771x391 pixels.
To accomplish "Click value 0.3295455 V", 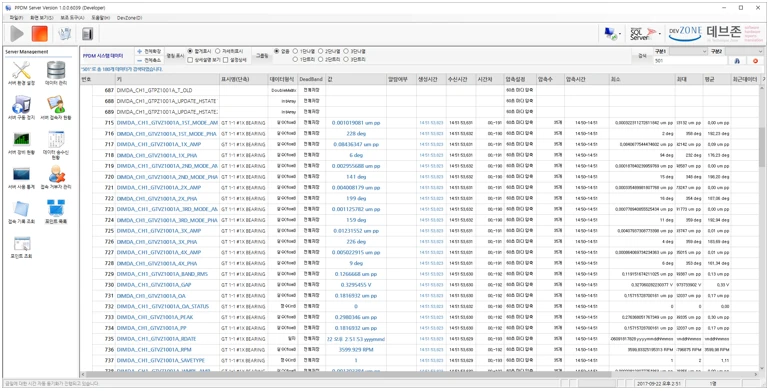I will [x=356, y=285].
